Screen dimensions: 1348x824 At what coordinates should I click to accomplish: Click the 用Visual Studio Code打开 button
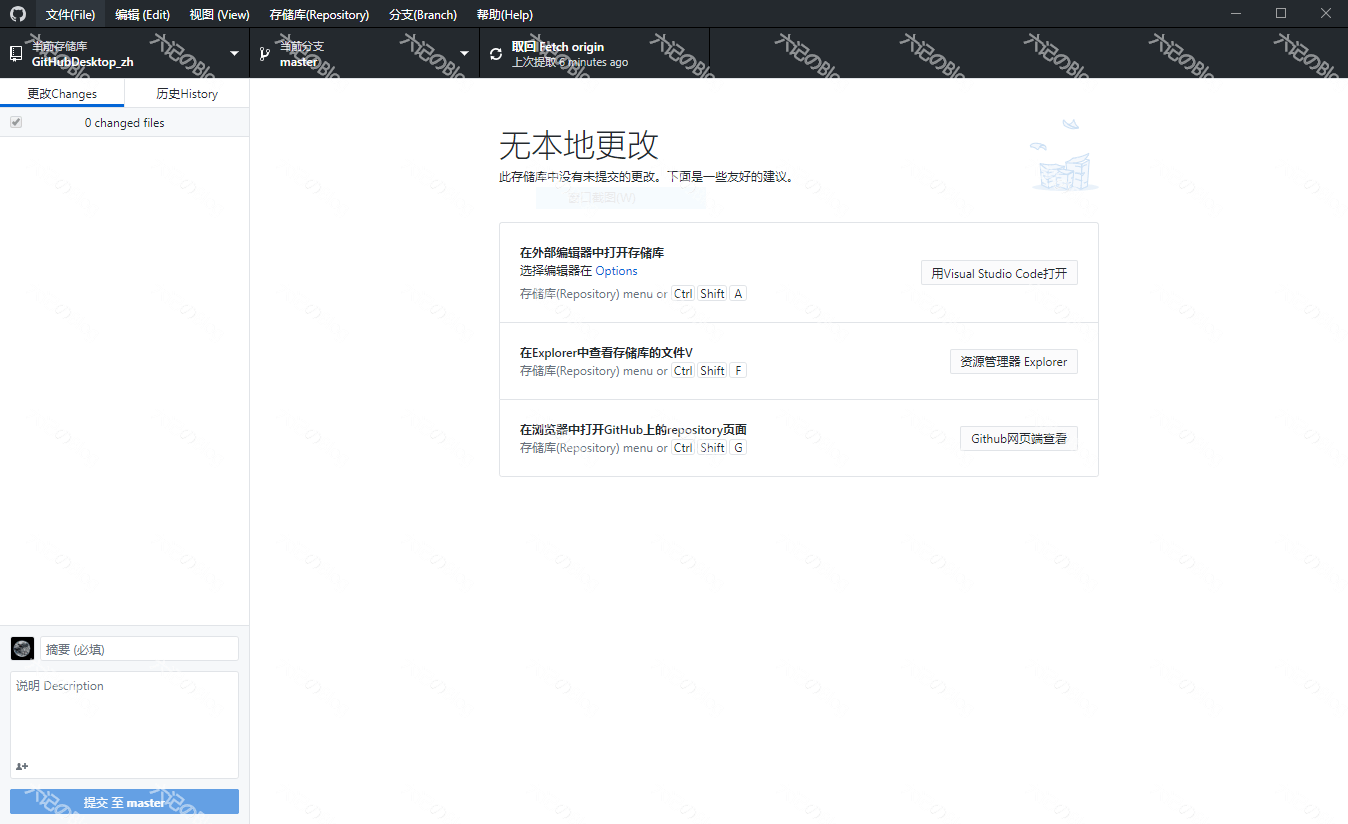[999, 273]
